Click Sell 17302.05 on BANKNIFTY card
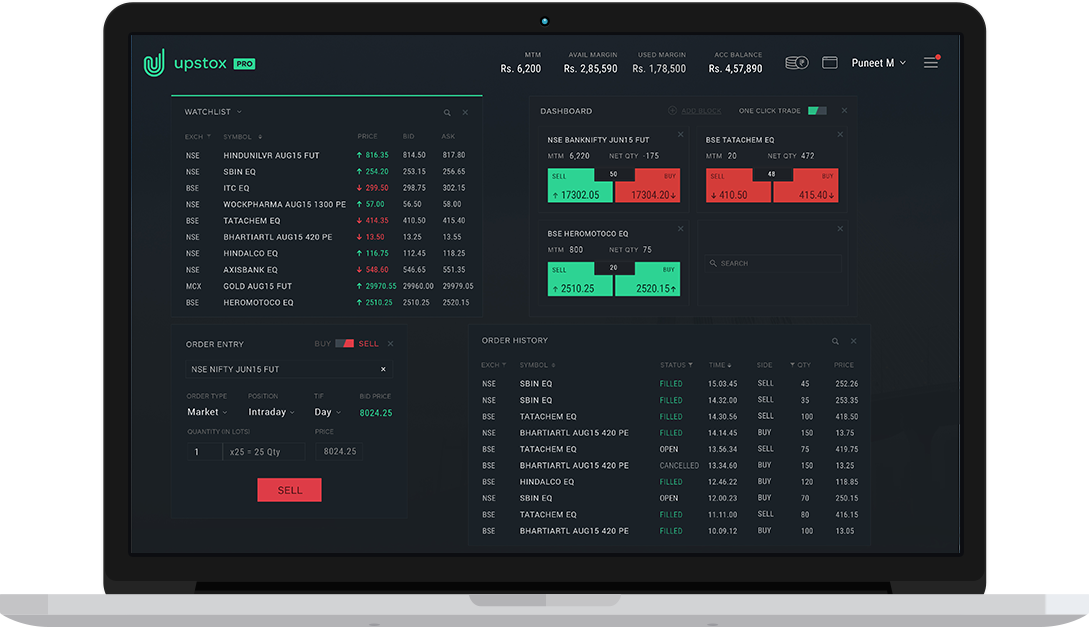 pyautogui.click(x=579, y=186)
